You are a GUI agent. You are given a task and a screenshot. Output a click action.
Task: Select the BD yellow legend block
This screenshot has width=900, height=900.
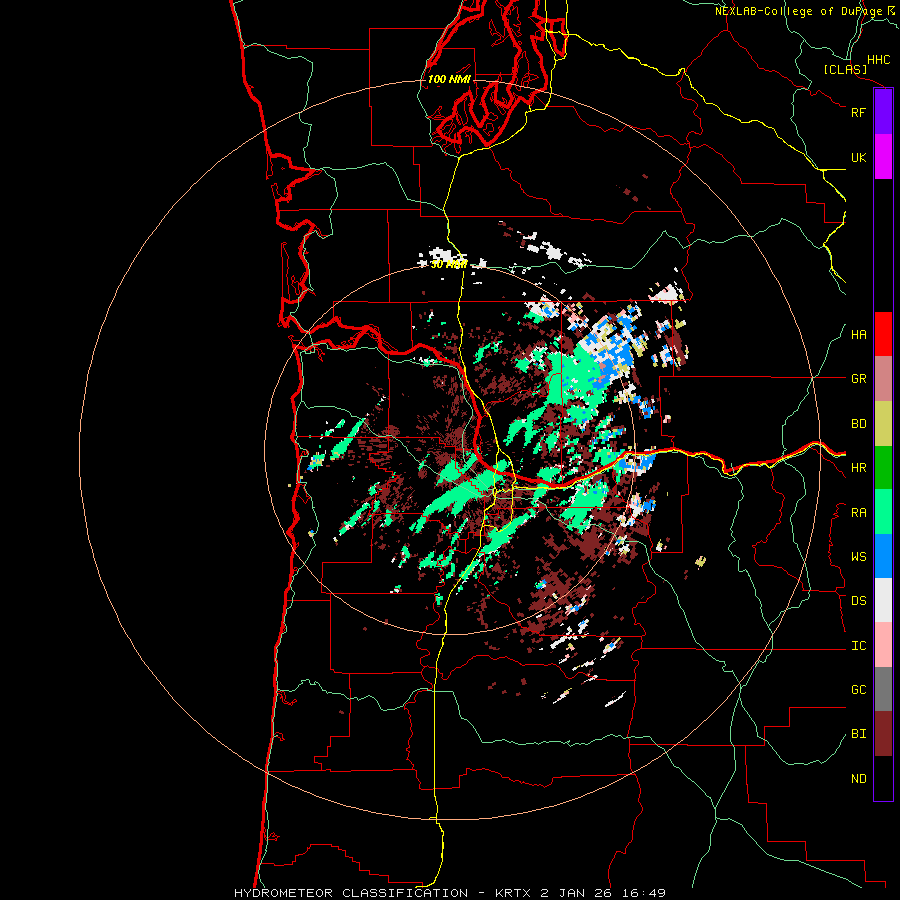[883, 424]
